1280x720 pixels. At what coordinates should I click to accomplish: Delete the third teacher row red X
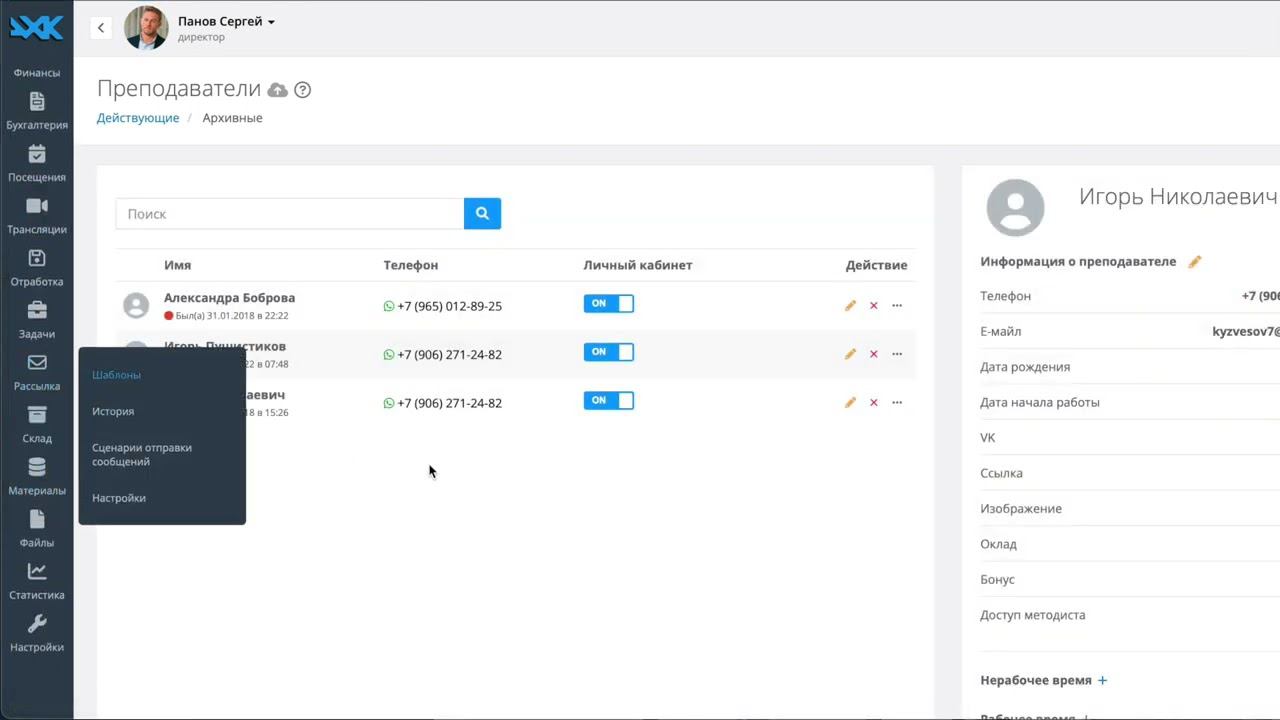[x=873, y=402]
